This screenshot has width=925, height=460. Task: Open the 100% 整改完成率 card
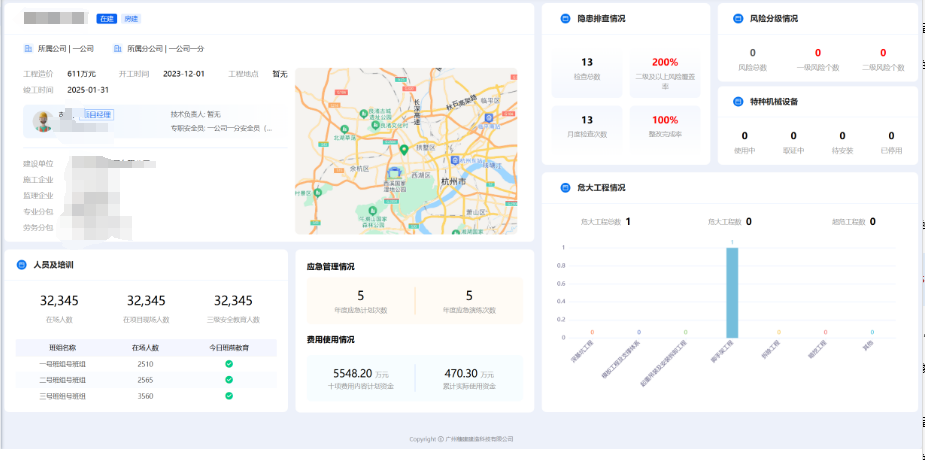(665, 125)
